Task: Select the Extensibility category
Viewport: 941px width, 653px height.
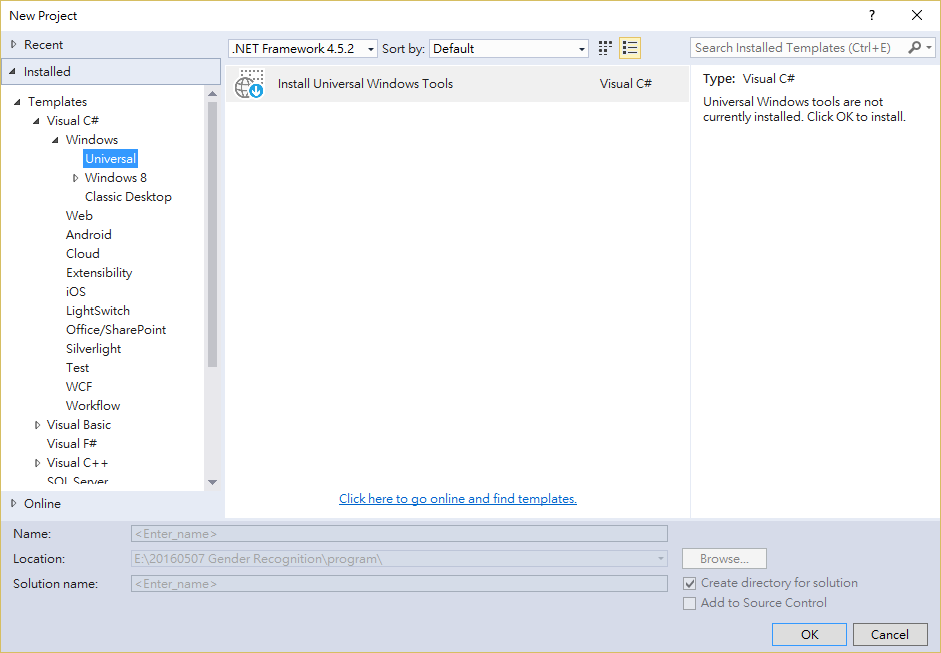Action: [99, 272]
